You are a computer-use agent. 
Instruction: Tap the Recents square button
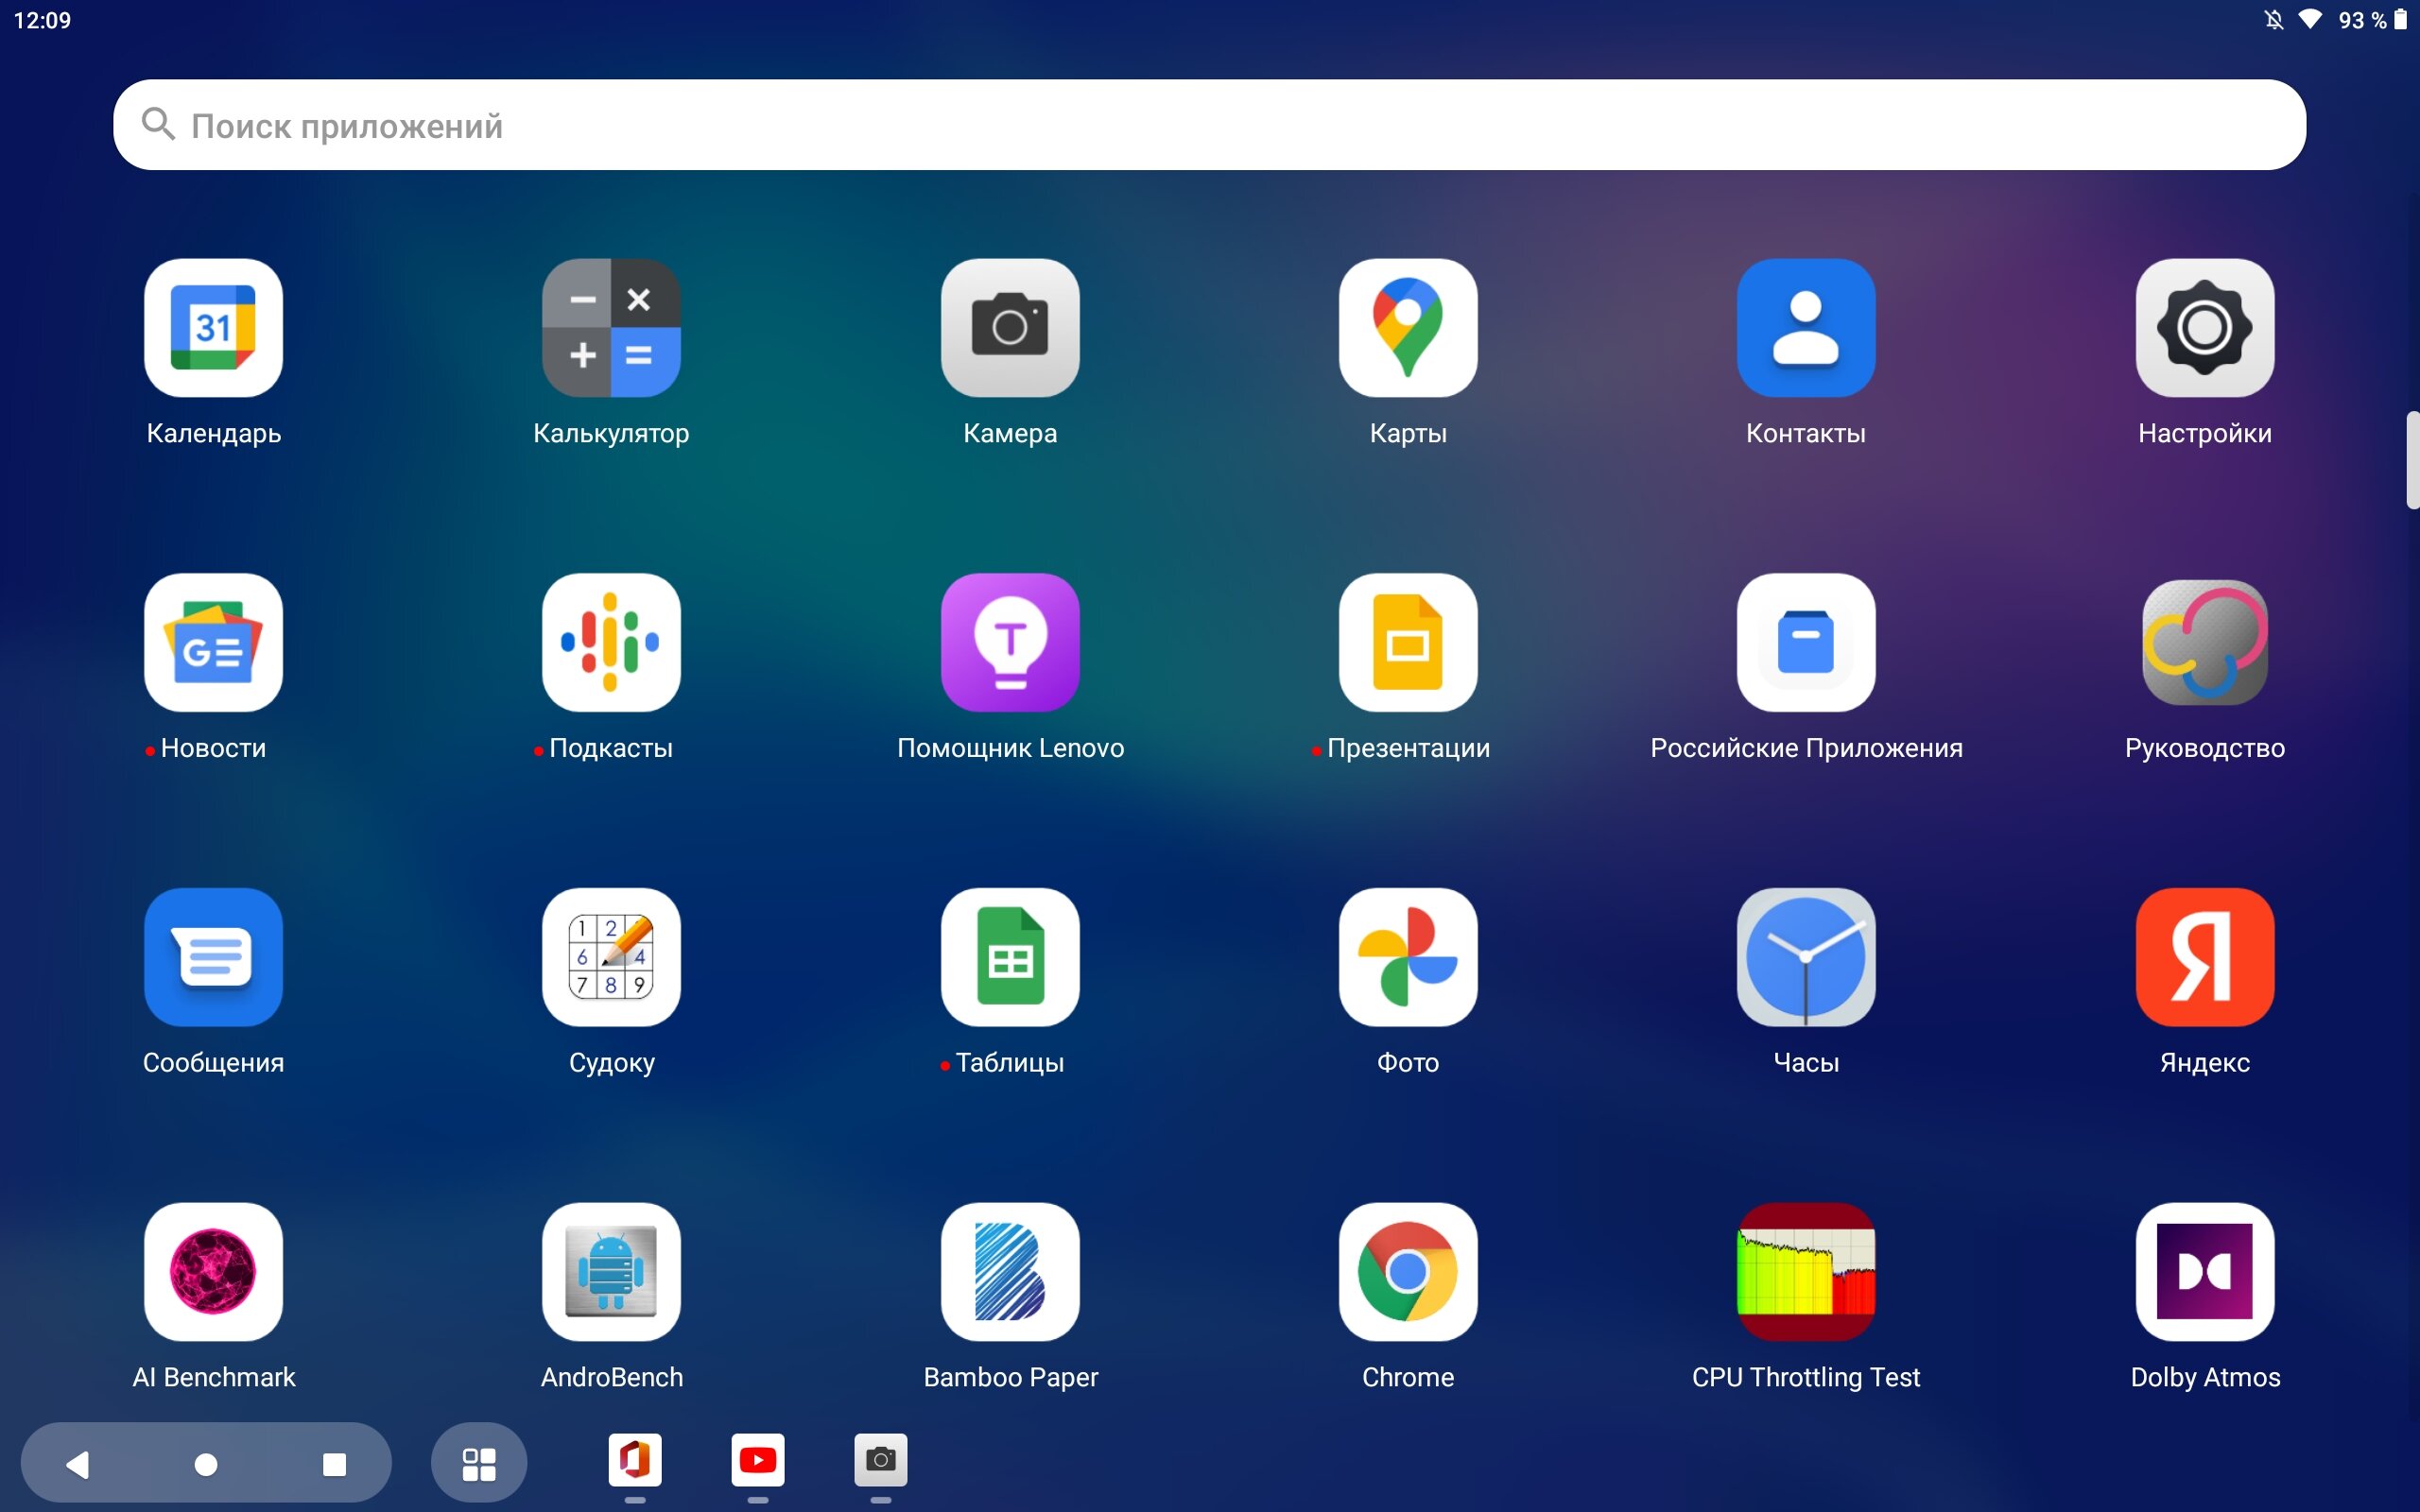point(335,1465)
